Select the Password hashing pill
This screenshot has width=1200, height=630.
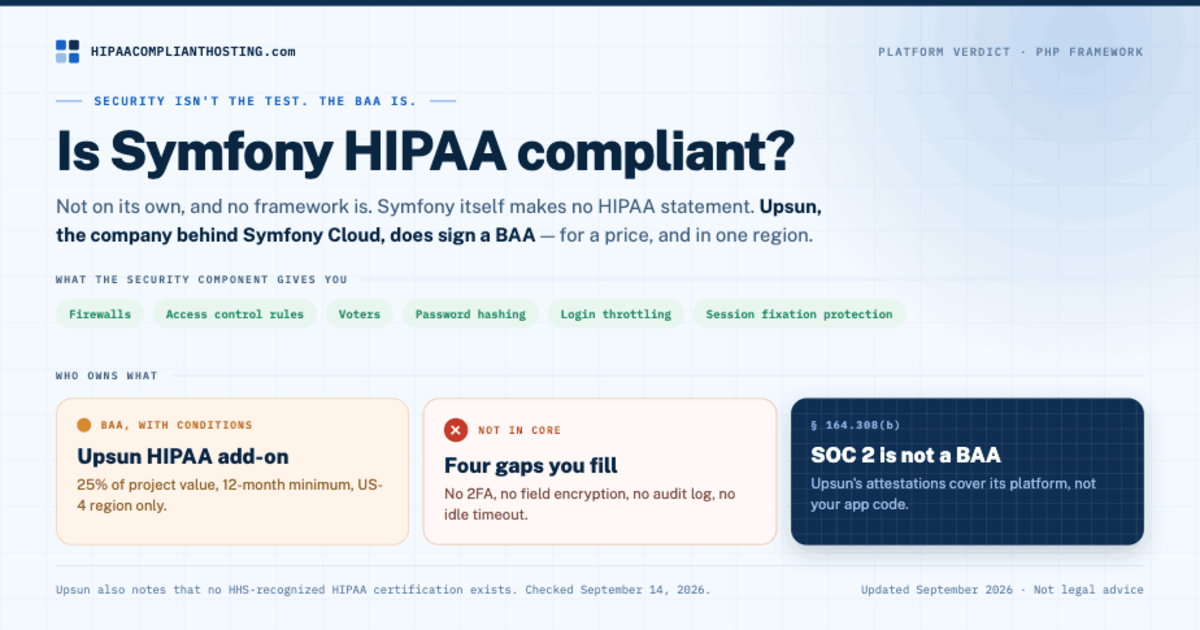pos(471,314)
